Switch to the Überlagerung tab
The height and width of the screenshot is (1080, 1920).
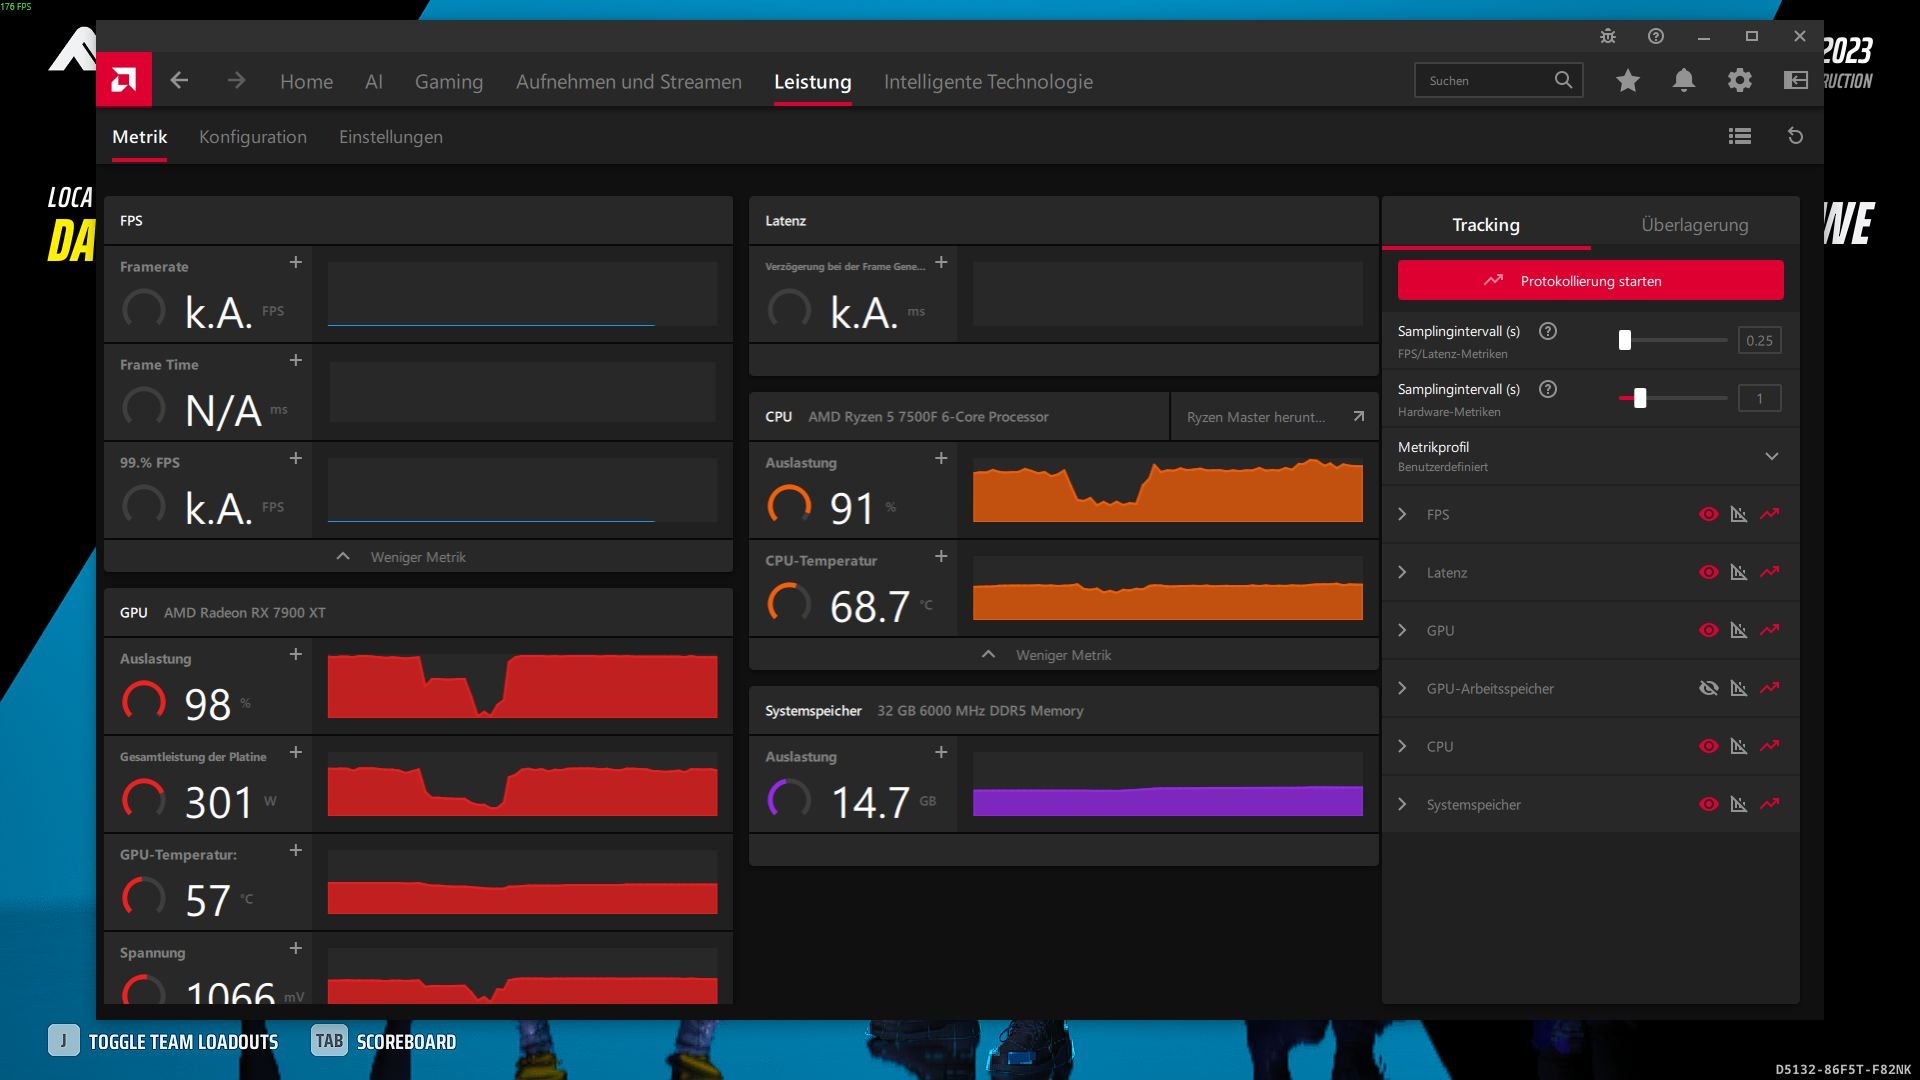[x=1694, y=225]
